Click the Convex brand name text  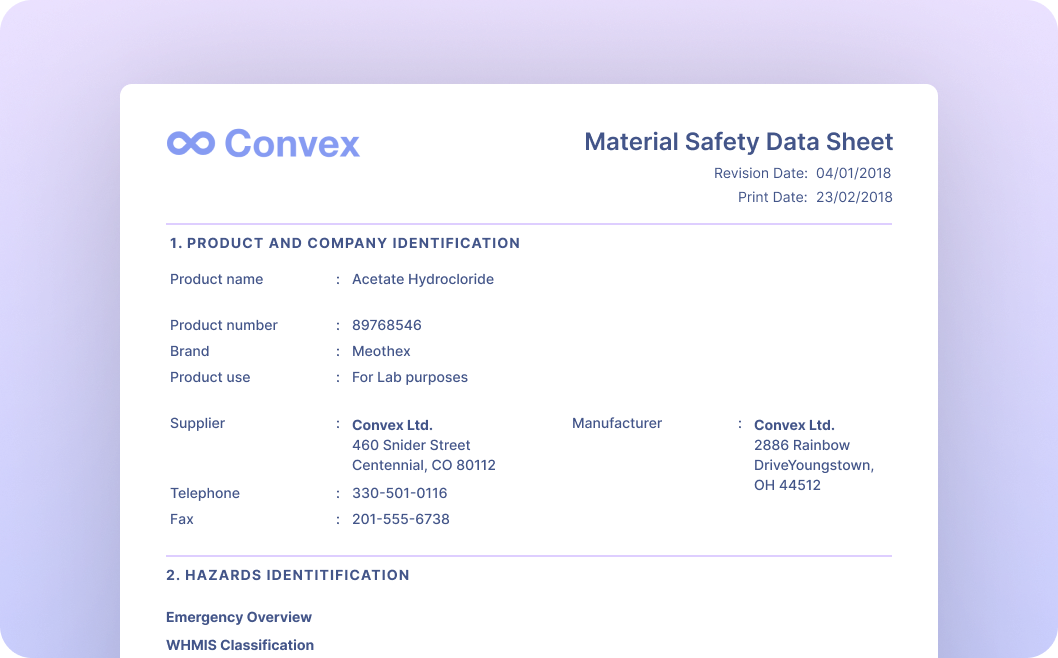pyautogui.click(x=291, y=143)
